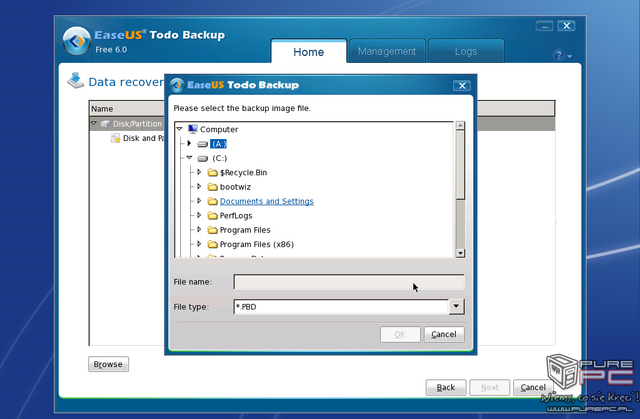640x419 pixels.
Task: Select the (C:) drive label
Action: (x=219, y=158)
